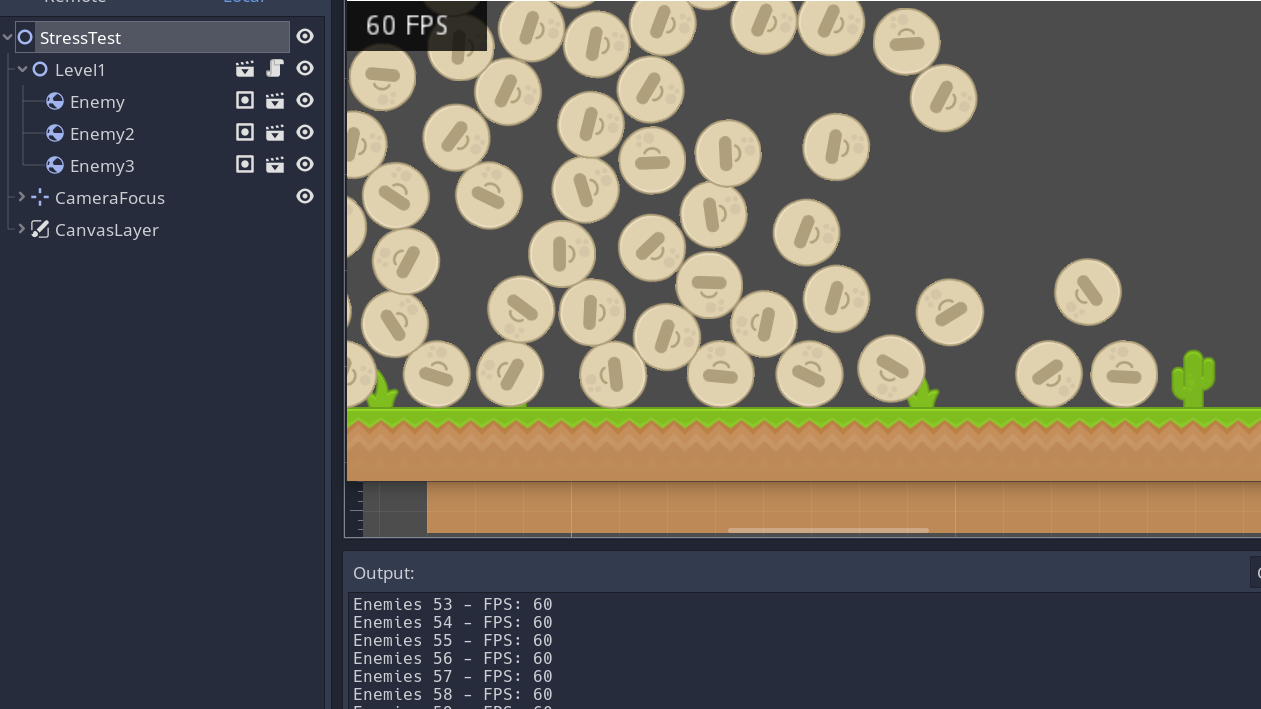This screenshot has width=1261, height=709.
Task: Hide the Level1 node
Action: 305,69
